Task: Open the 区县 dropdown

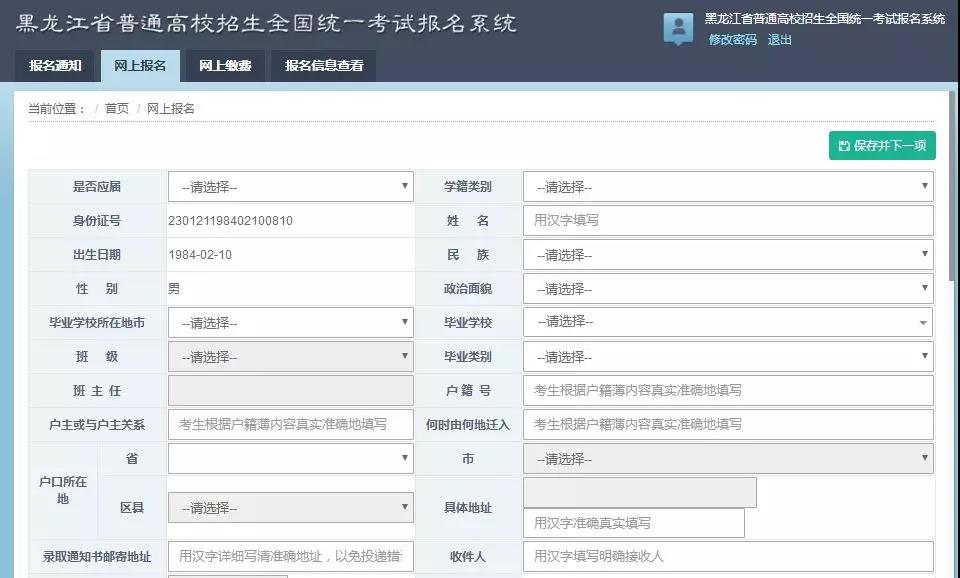Action: 290,507
